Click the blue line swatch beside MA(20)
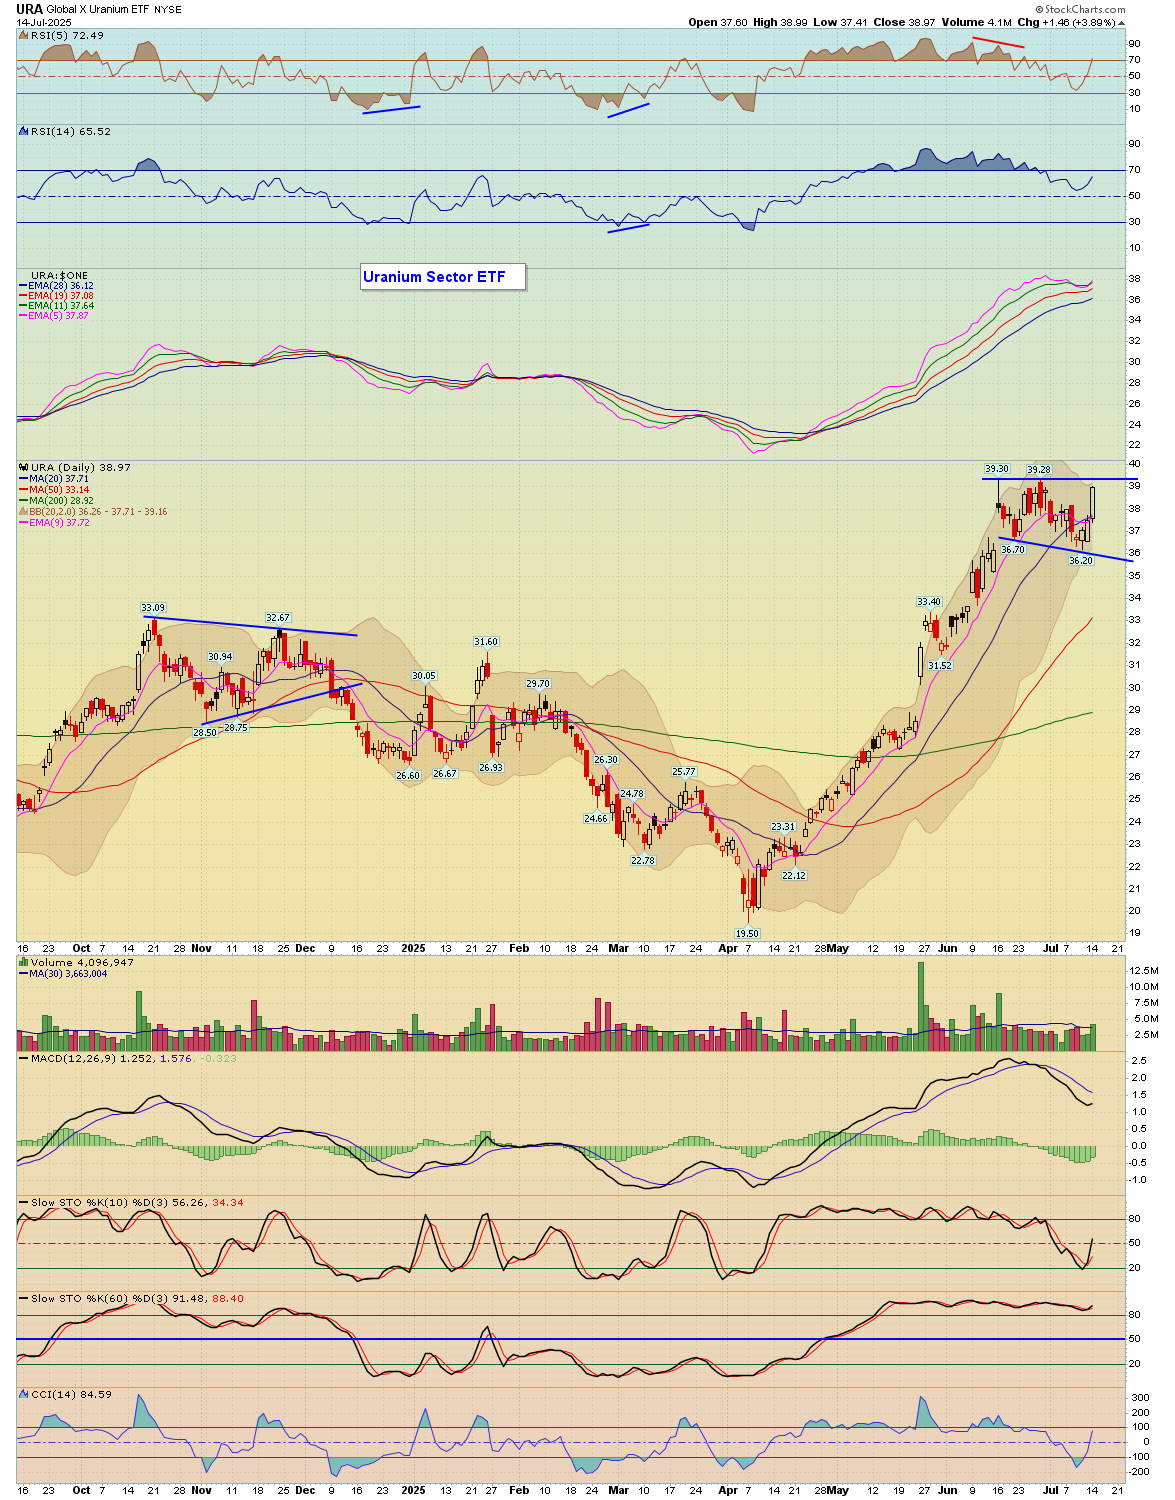This screenshot has width=1175, height=1500. click(24, 479)
